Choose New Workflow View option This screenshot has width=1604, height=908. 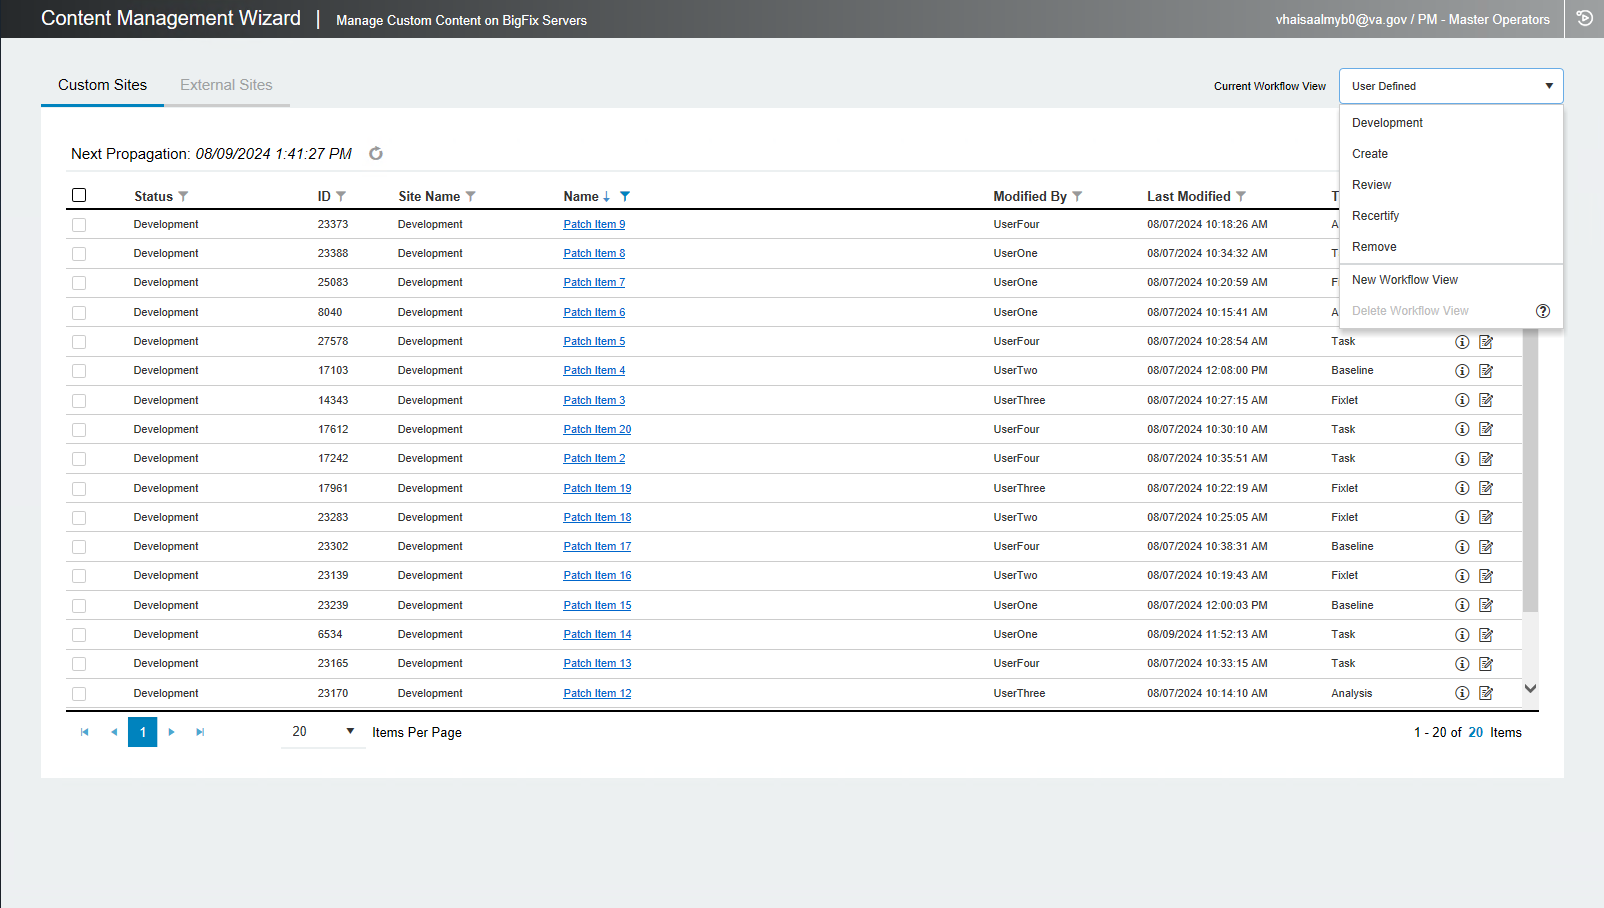pyautogui.click(x=1451, y=280)
